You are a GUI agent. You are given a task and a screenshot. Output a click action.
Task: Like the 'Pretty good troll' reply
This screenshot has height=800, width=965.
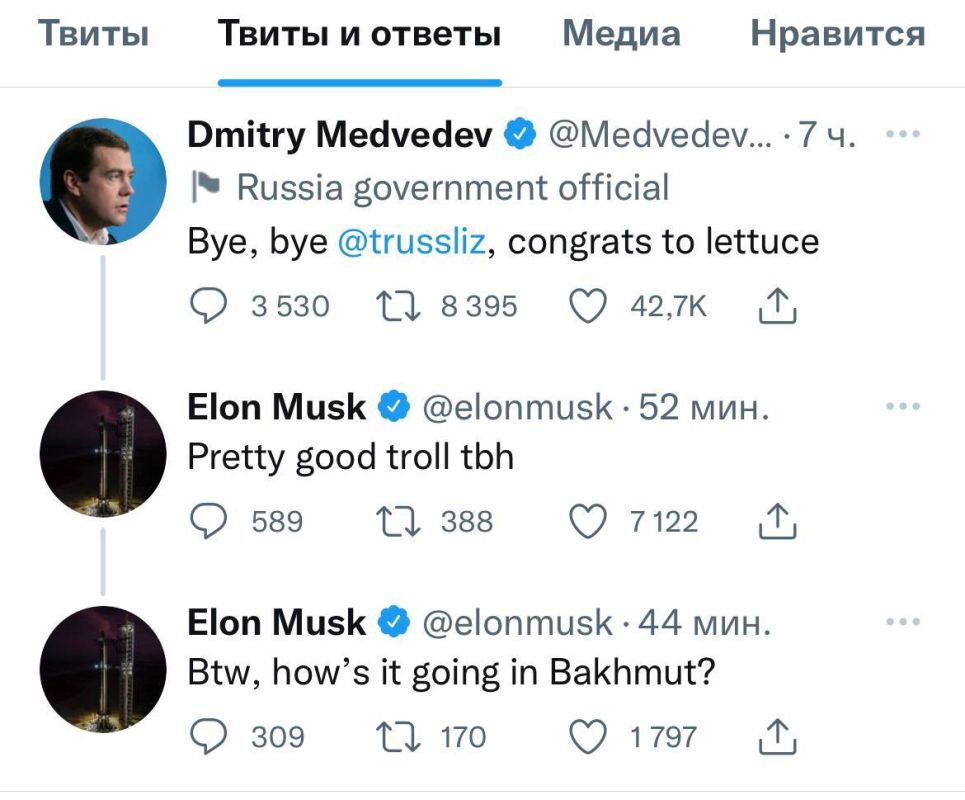click(x=586, y=521)
